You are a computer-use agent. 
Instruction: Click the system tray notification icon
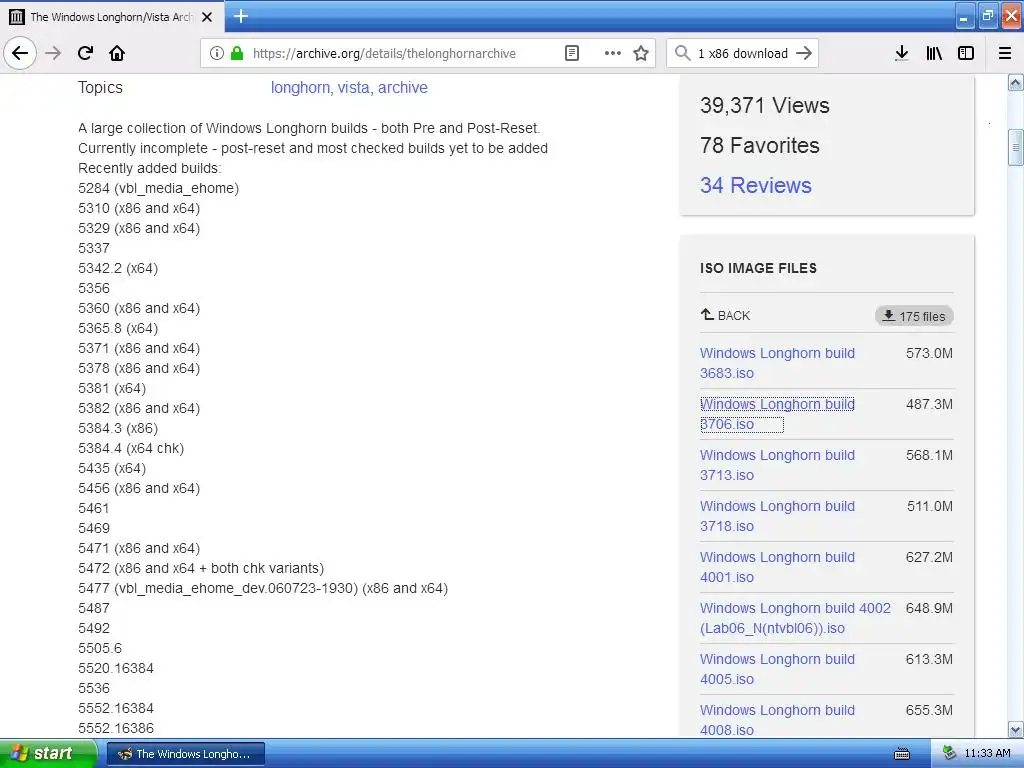pyautogui.click(x=949, y=753)
